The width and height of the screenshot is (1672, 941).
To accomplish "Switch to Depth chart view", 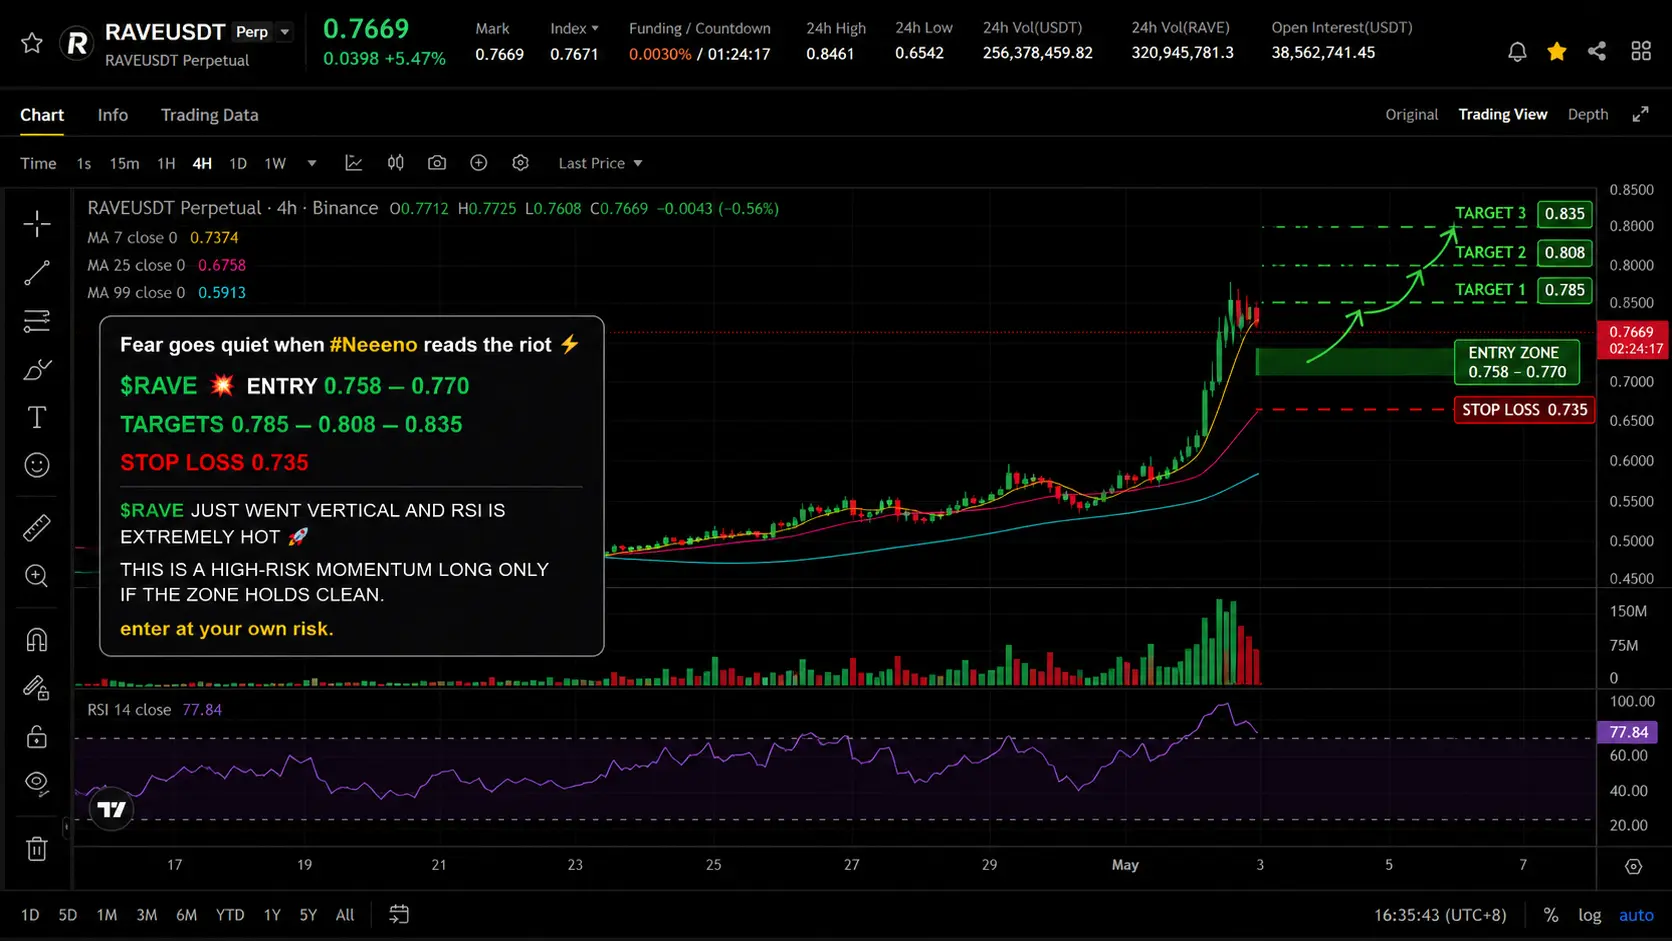I will coord(1588,114).
